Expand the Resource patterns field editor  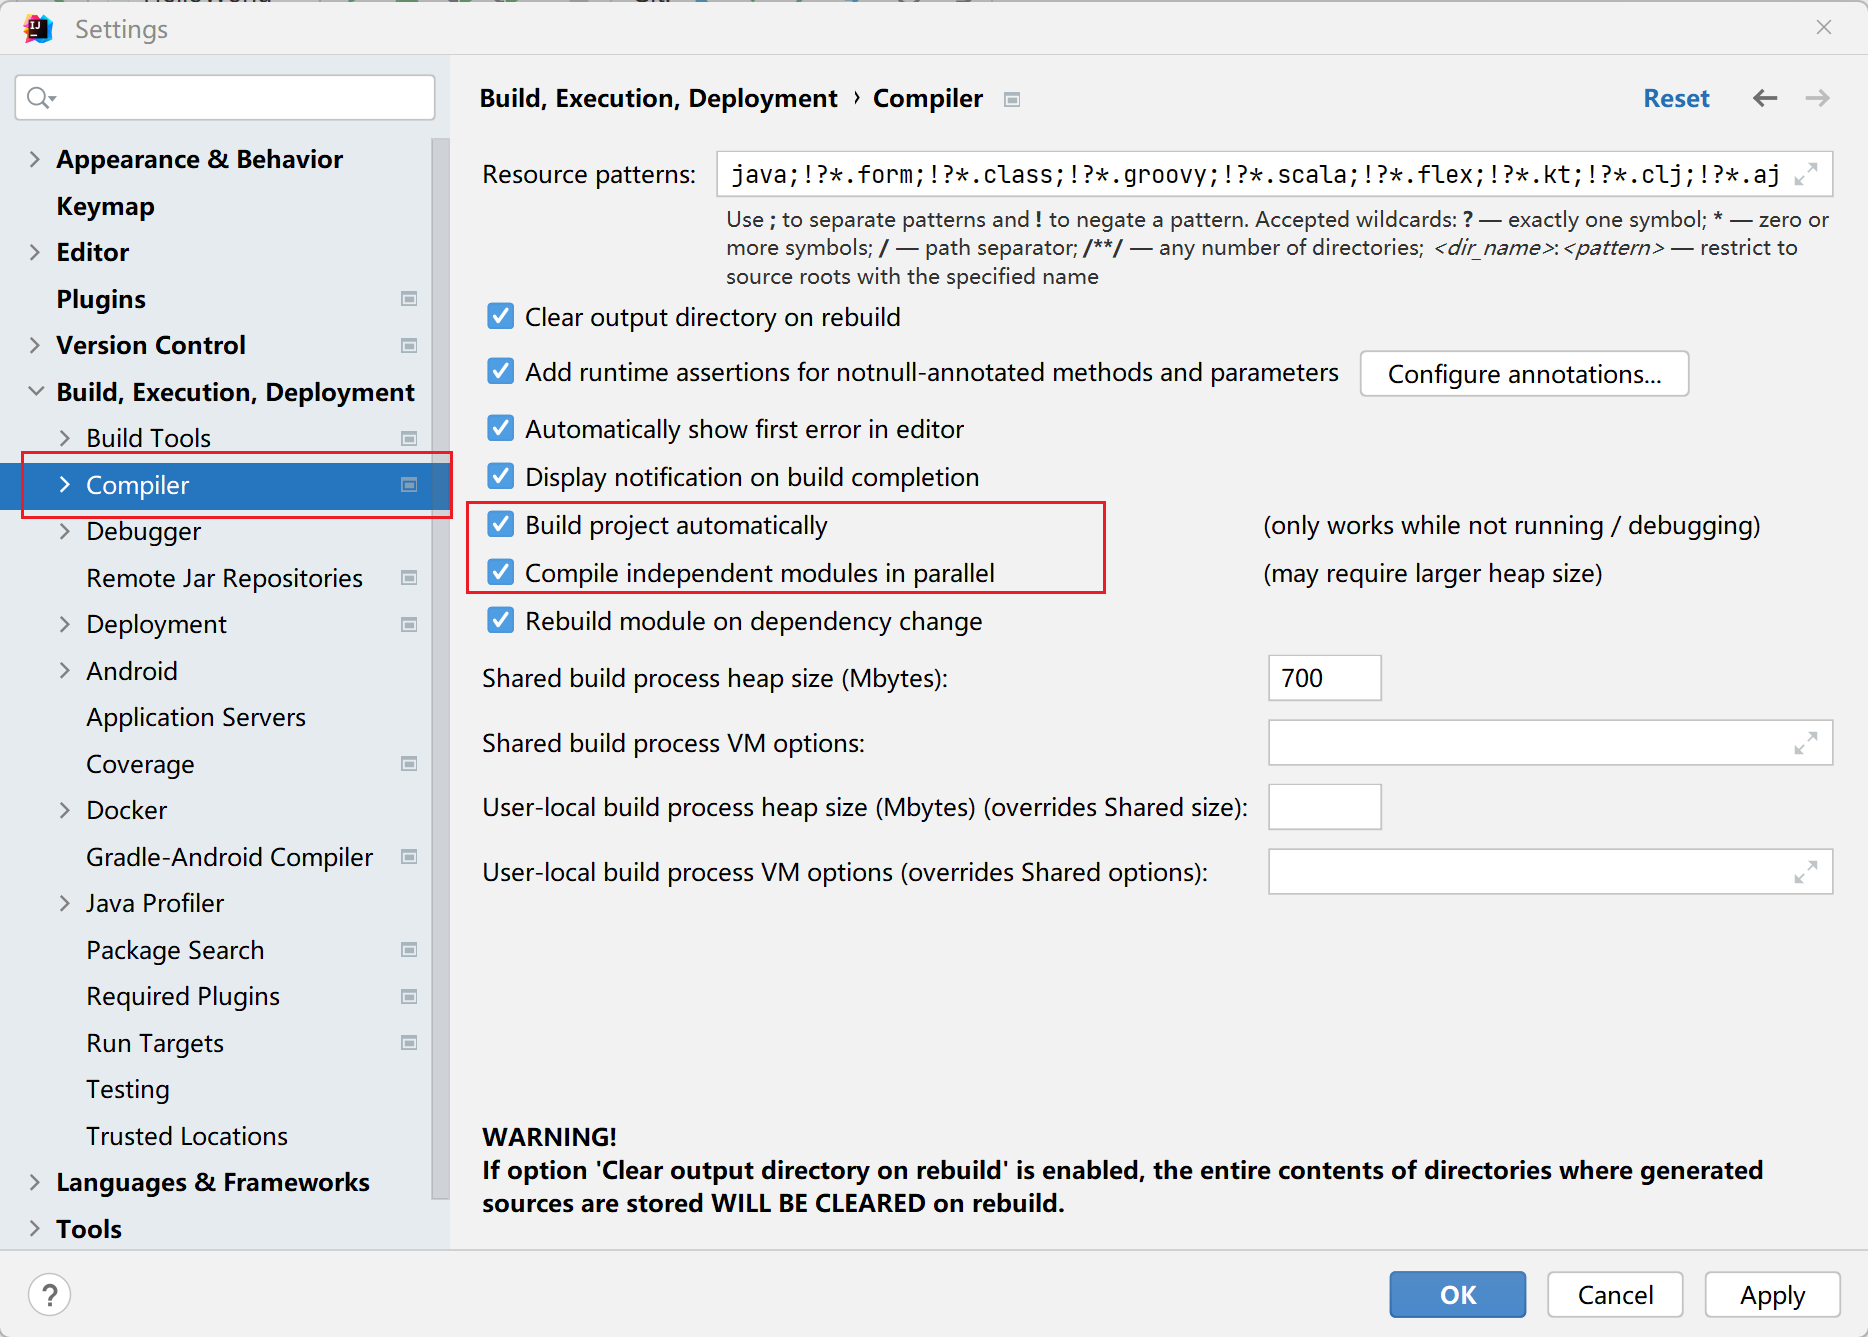click(x=1805, y=175)
